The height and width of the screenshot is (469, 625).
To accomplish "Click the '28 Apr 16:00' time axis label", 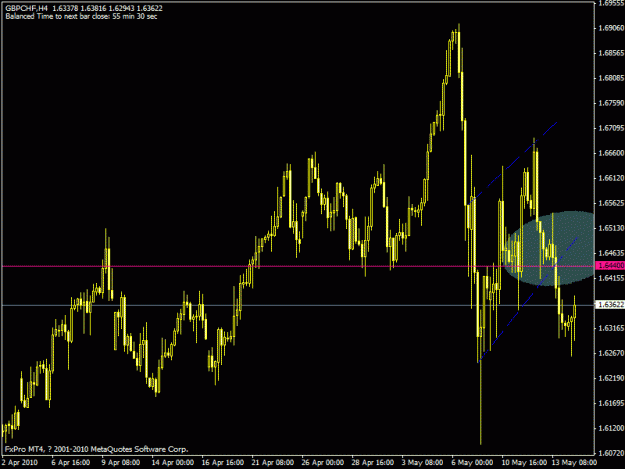I will pos(373,463).
